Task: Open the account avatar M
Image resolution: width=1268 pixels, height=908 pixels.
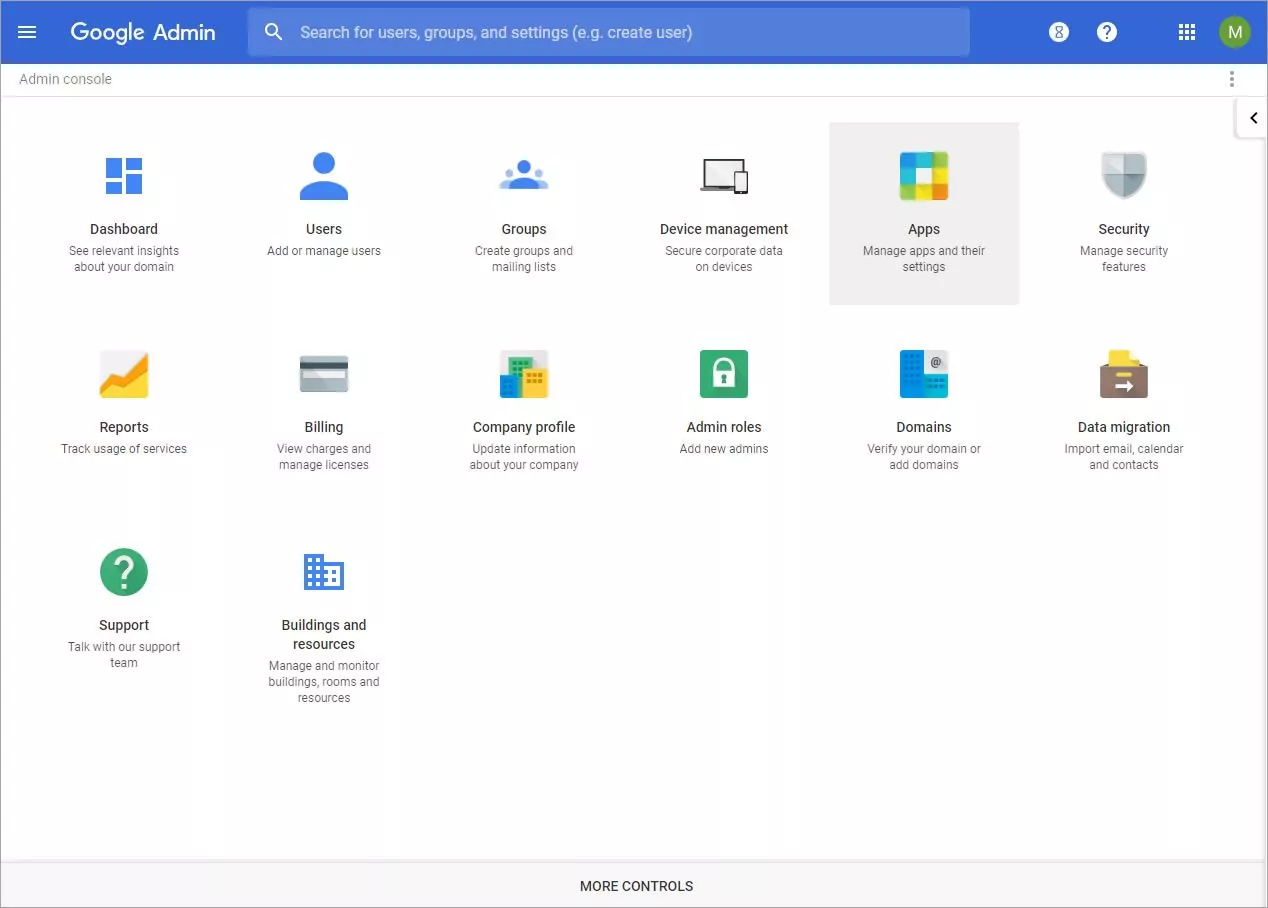Action: (1235, 32)
